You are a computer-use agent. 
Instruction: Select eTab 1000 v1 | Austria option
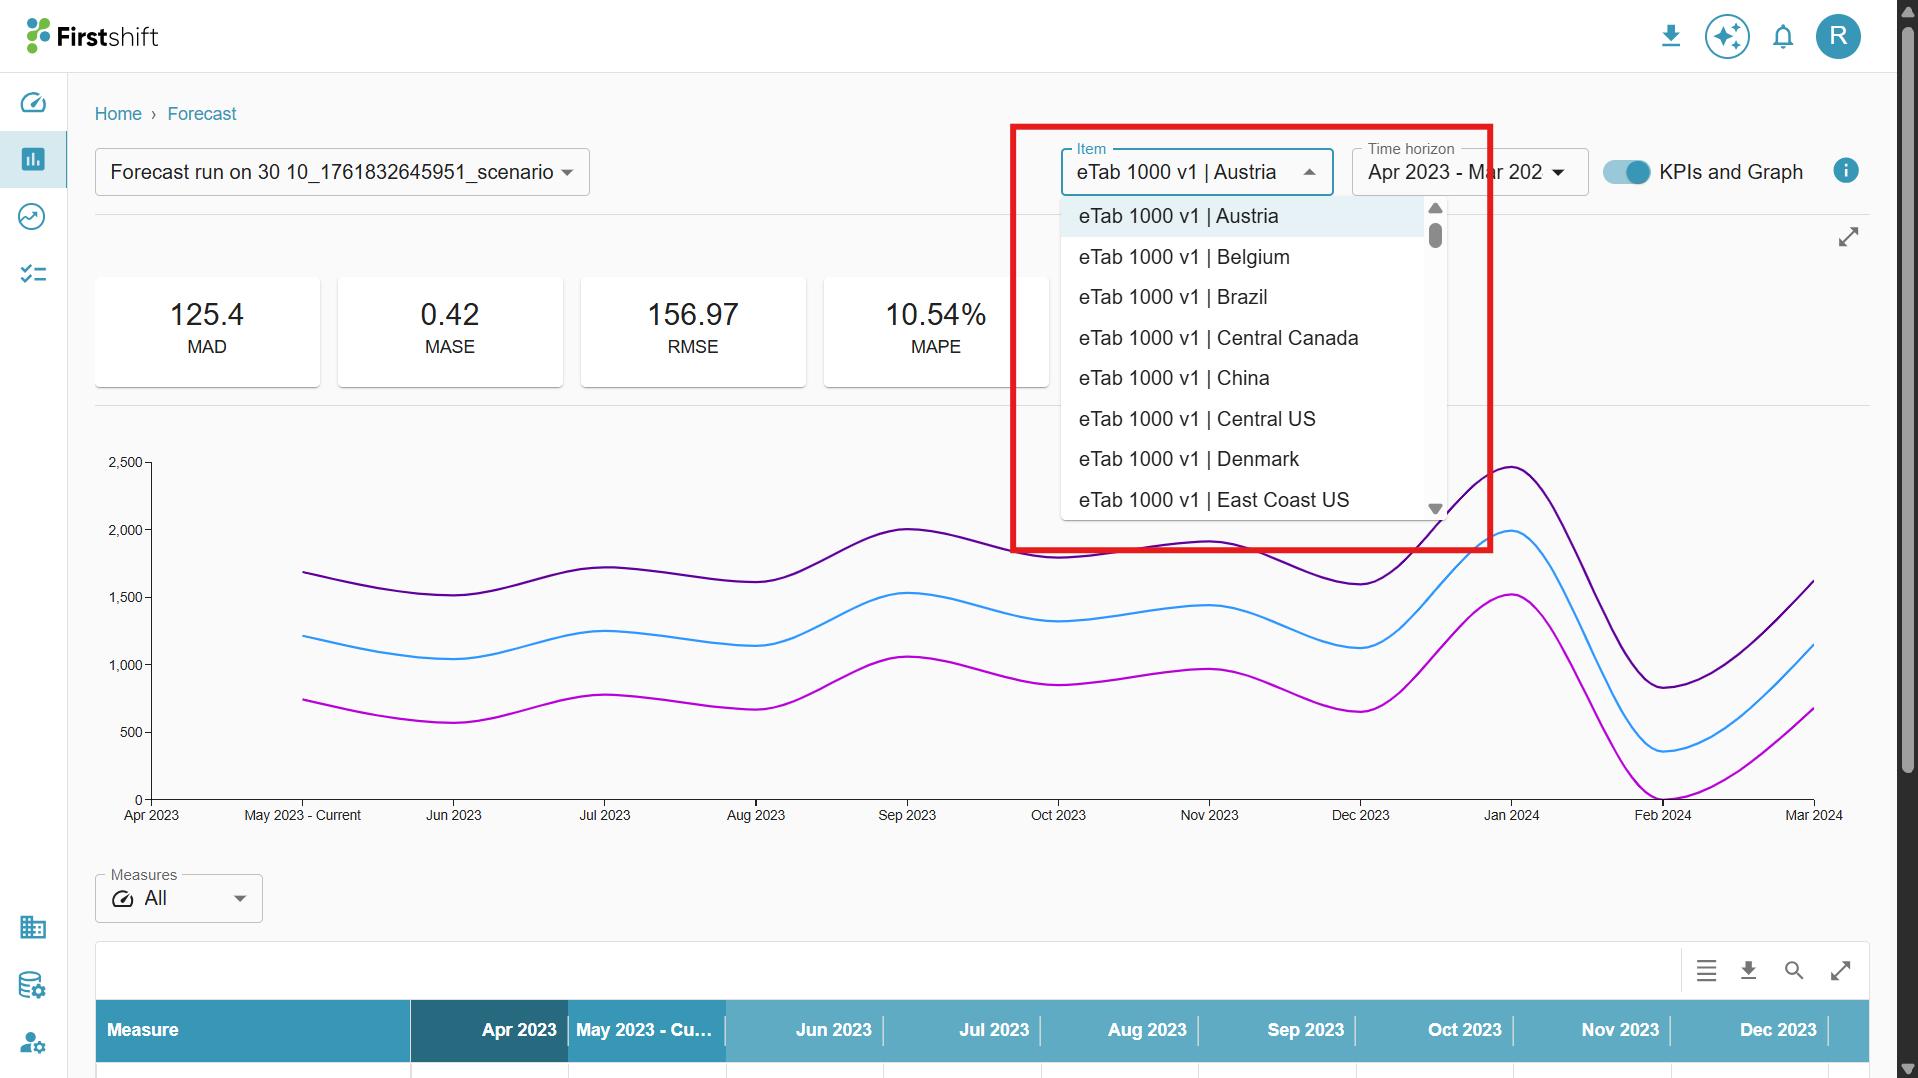pyautogui.click(x=1242, y=216)
